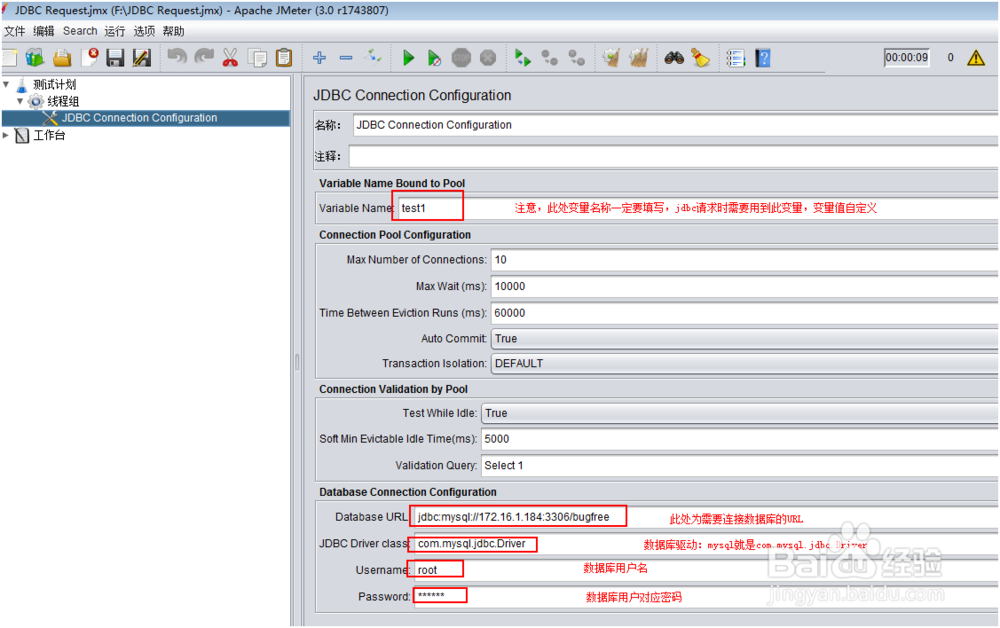
Task: Open the 选项 menu
Action: [144, 31]
